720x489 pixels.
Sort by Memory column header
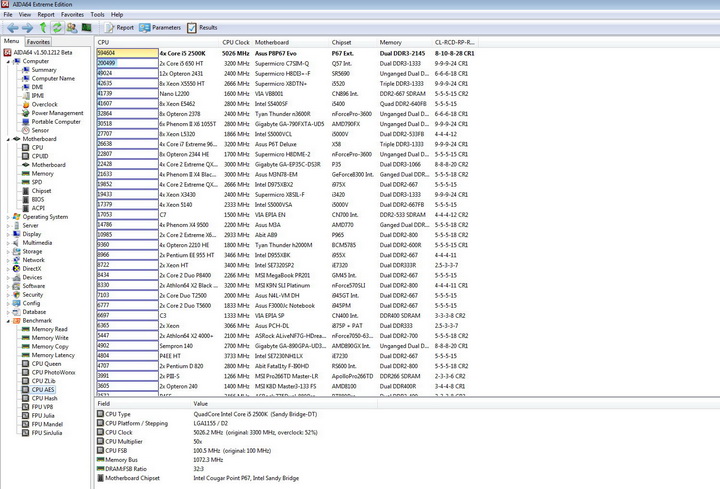click(404, 42)
